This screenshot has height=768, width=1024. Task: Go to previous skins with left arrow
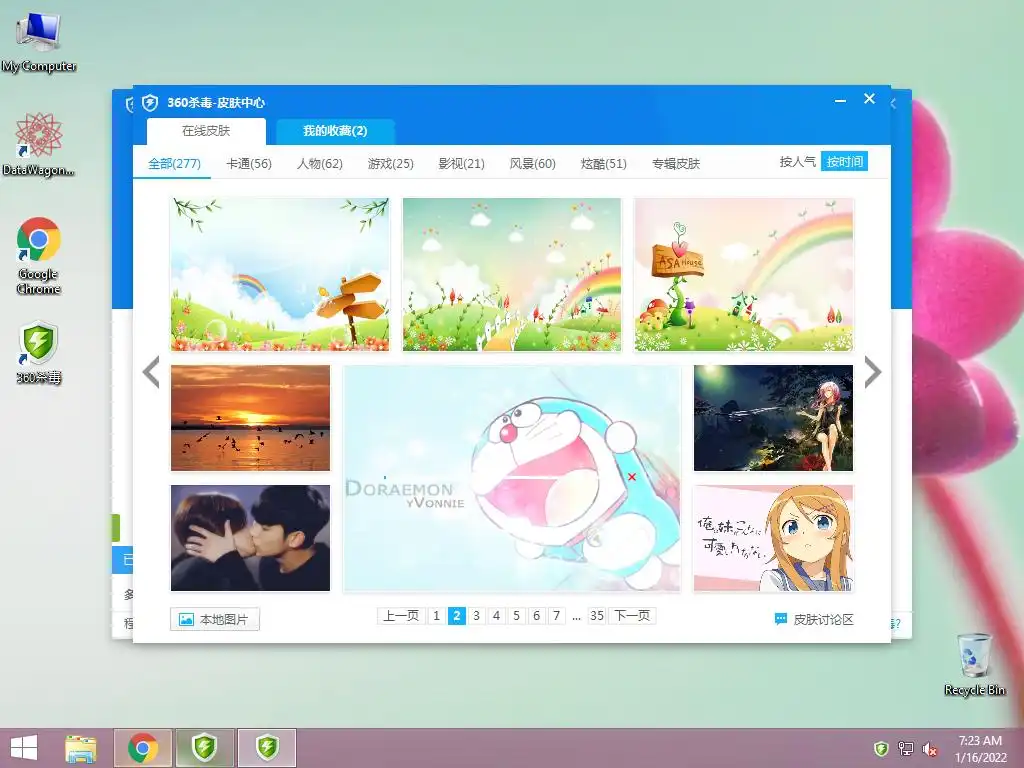[151, 372]
